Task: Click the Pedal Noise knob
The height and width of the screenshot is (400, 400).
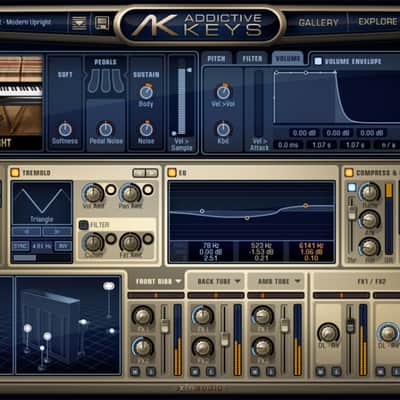Action: click(x=106, y=129)
